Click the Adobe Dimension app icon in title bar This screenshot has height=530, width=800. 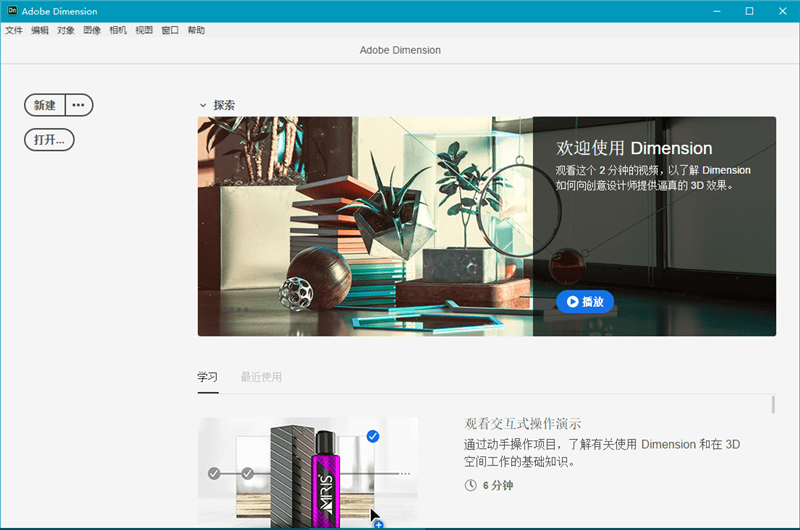[x=12, y=11]
